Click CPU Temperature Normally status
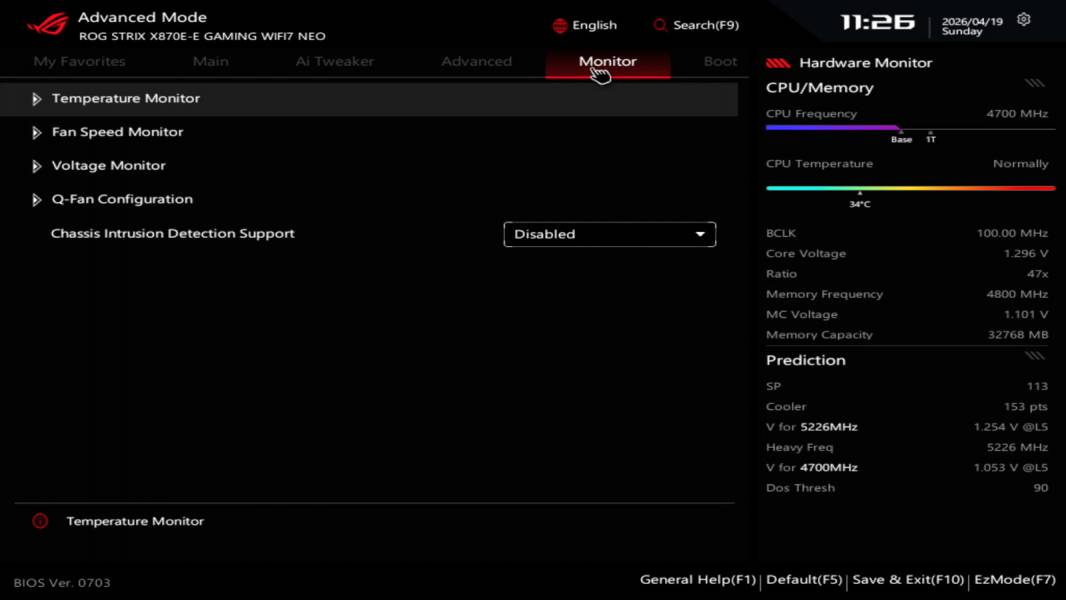This screenshot has width=1066, height=600. pos(1020,164)
